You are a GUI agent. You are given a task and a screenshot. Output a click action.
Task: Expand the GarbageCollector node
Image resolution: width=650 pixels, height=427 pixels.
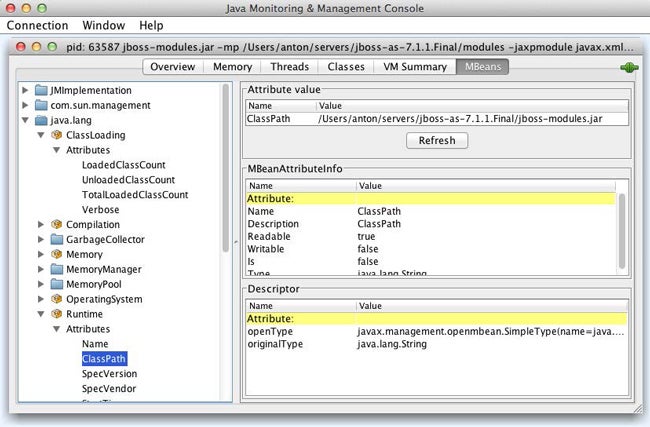41,239
